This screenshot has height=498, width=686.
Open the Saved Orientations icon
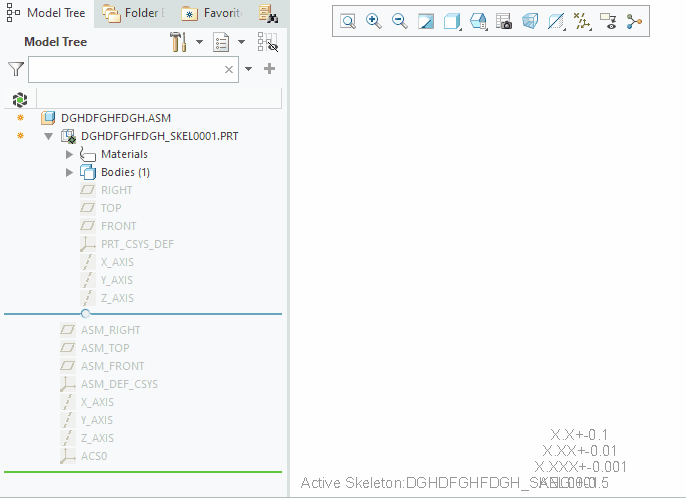(x=478, y=21)
